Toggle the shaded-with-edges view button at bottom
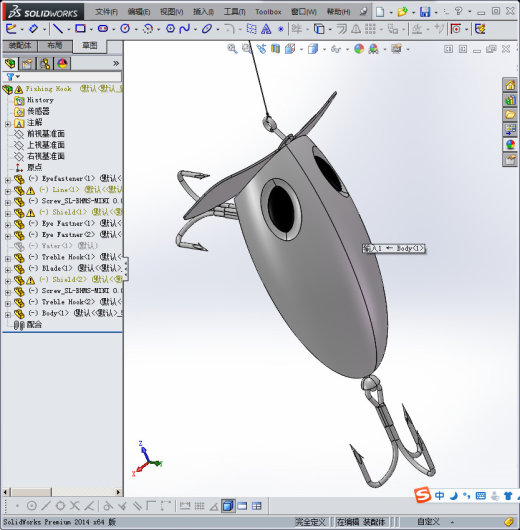The height and width of the screenshot is (530, 520). 228,506
